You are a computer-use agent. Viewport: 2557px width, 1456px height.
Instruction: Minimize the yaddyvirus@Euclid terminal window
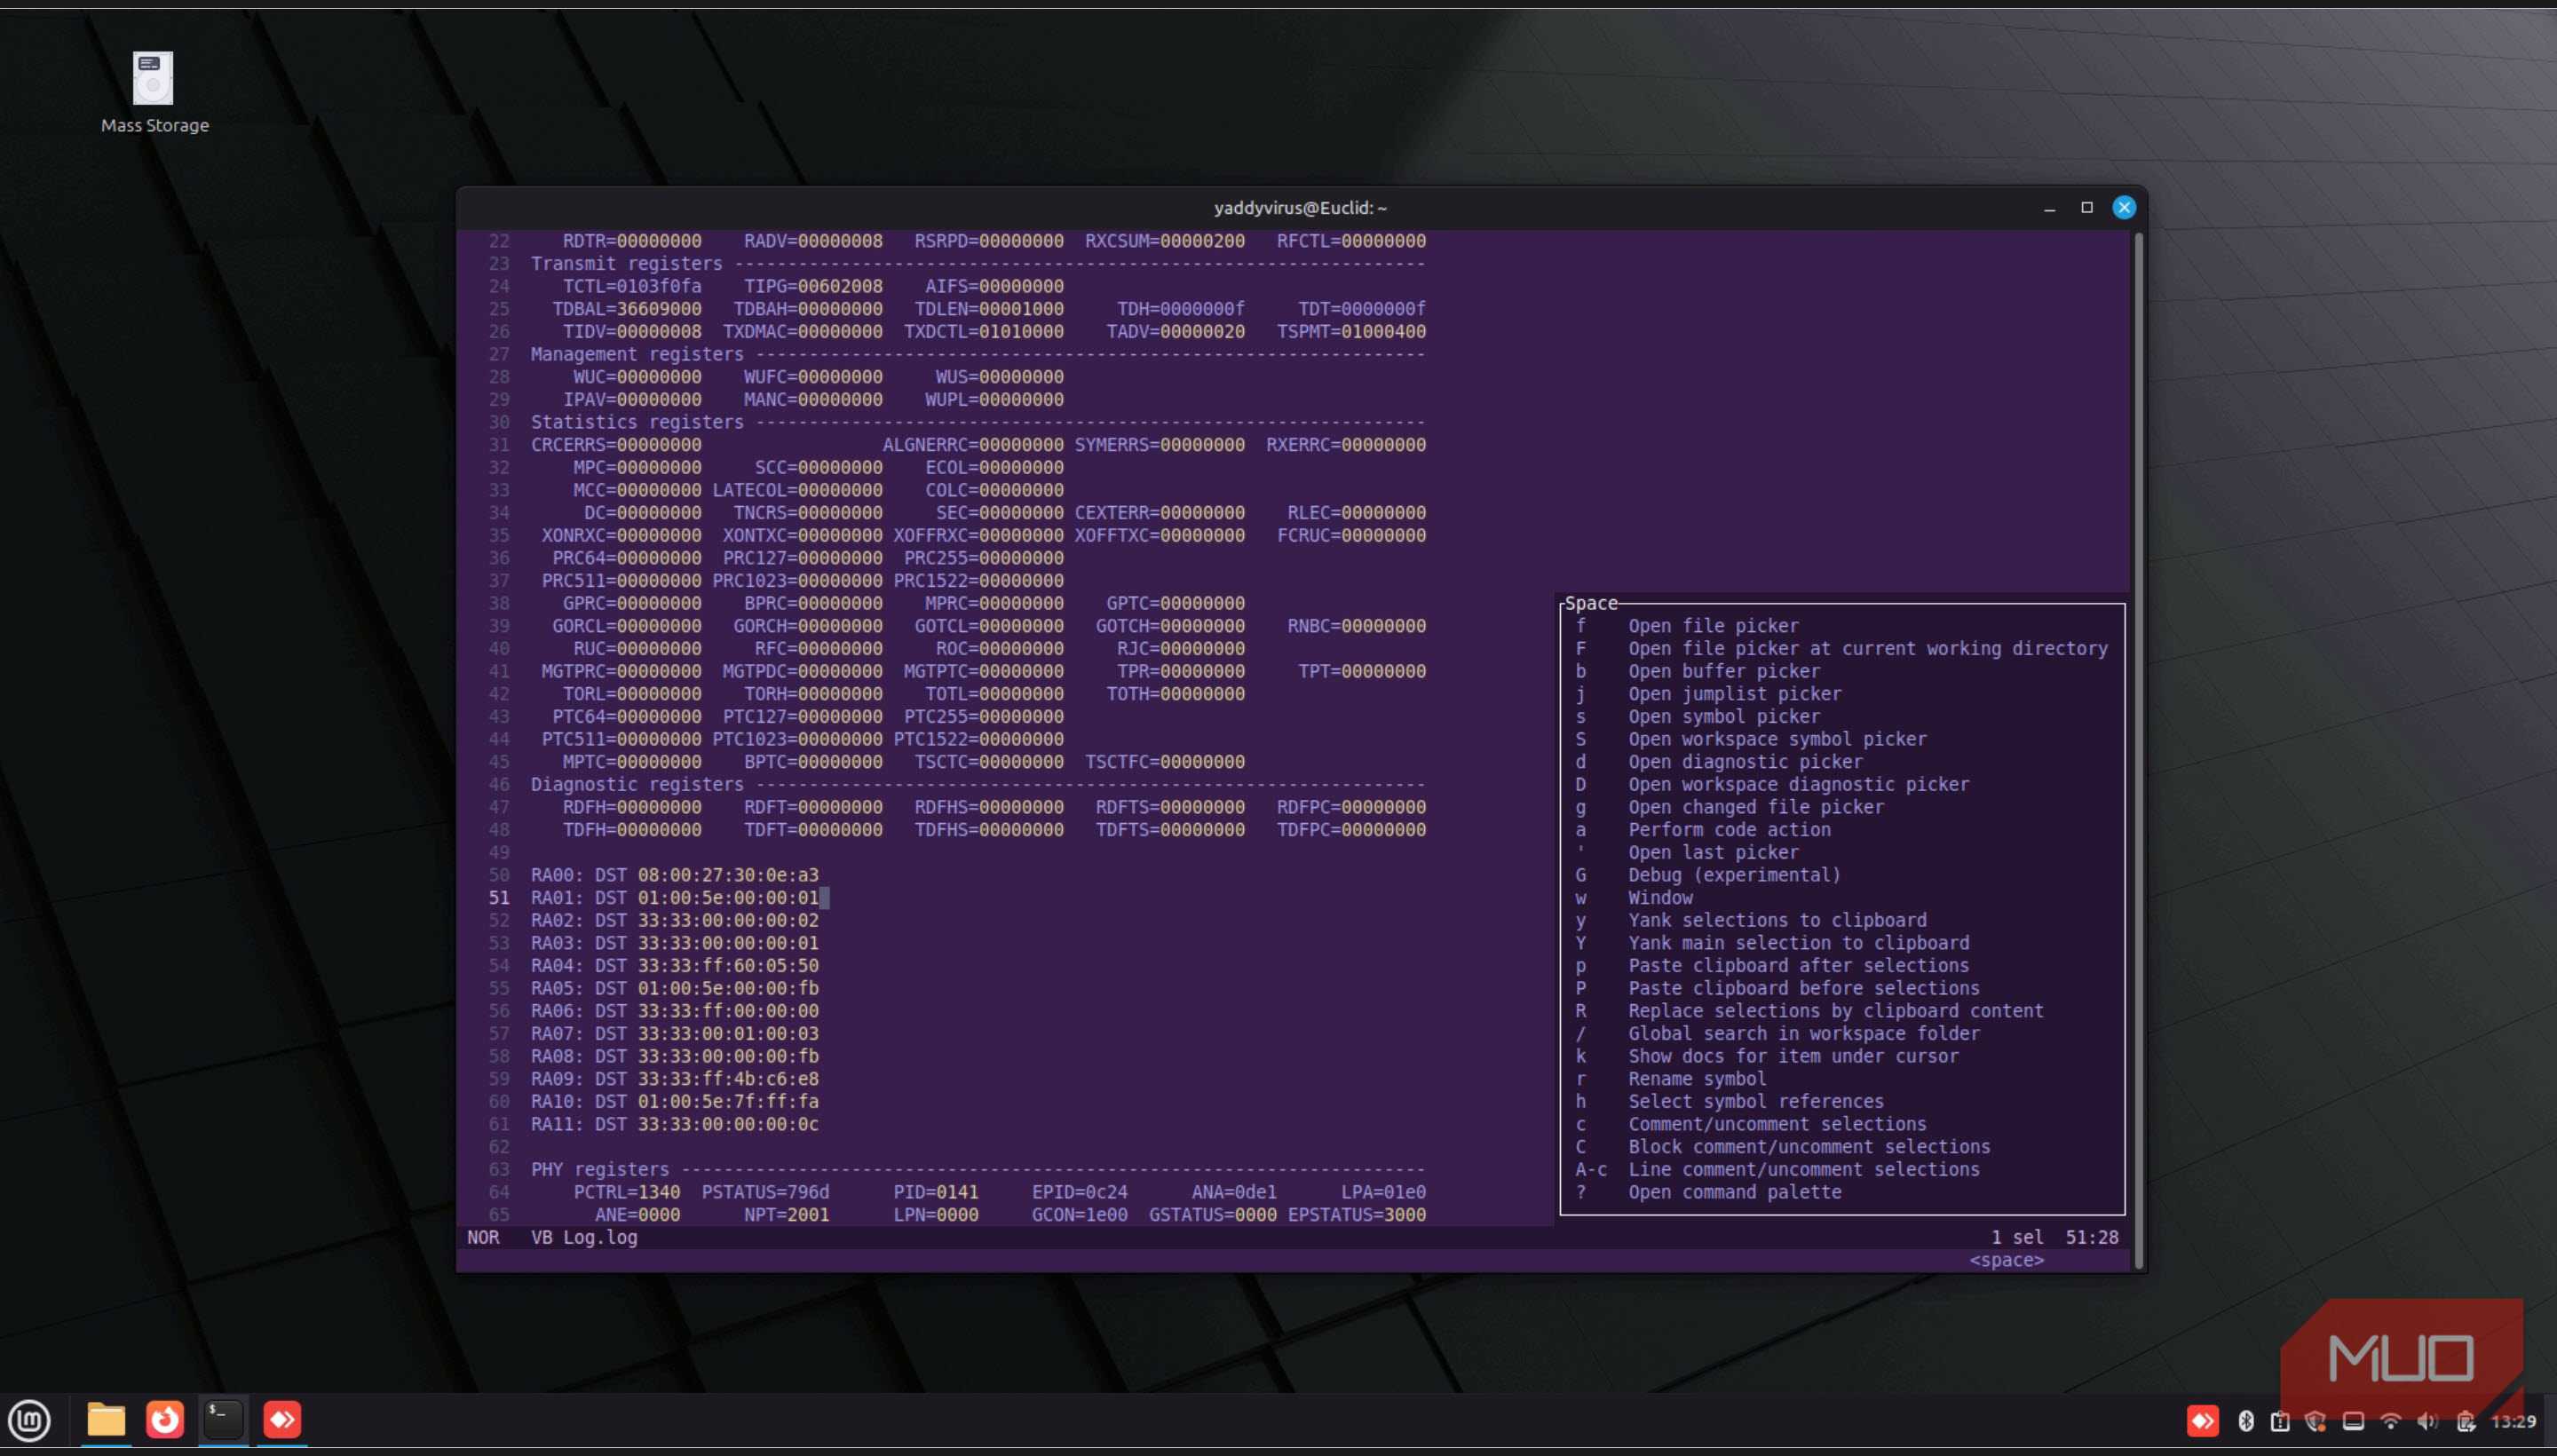[2049, 208]
